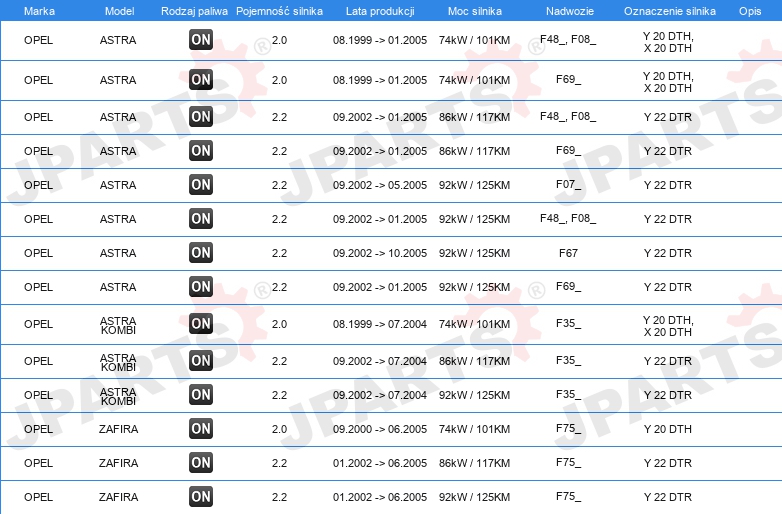Click 92kW / 125KM in Astra F07_ row
Image resolution: width=782 pixels, height=514 pixels.
(474, 185)
